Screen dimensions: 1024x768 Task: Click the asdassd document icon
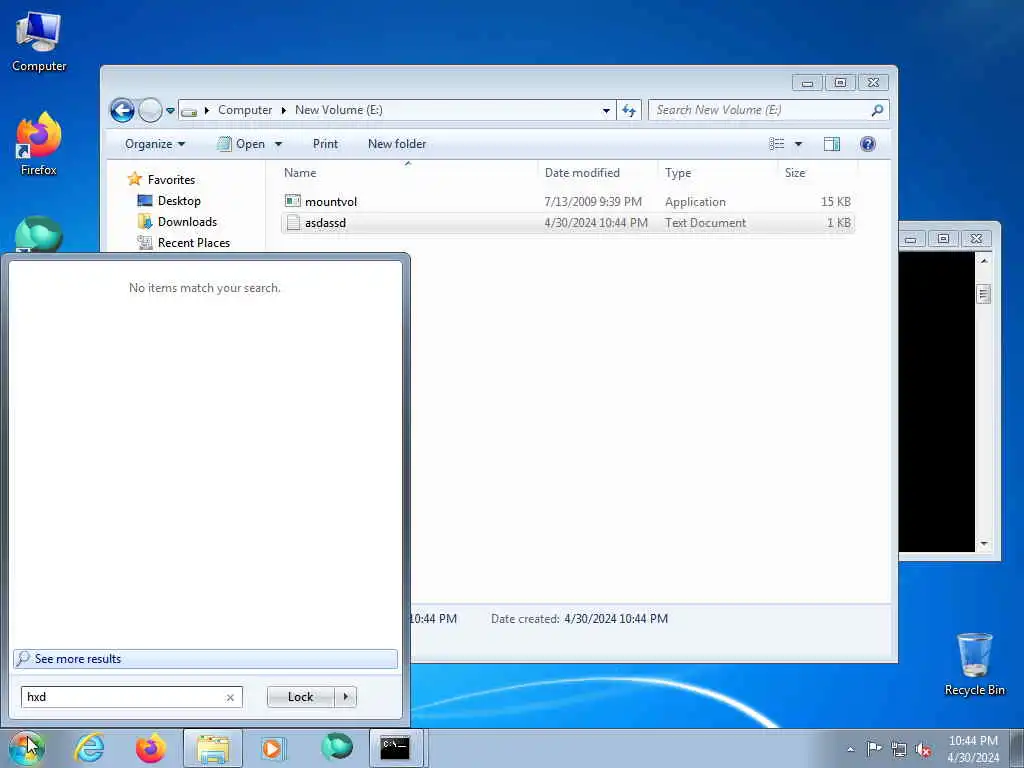(293, 223)
